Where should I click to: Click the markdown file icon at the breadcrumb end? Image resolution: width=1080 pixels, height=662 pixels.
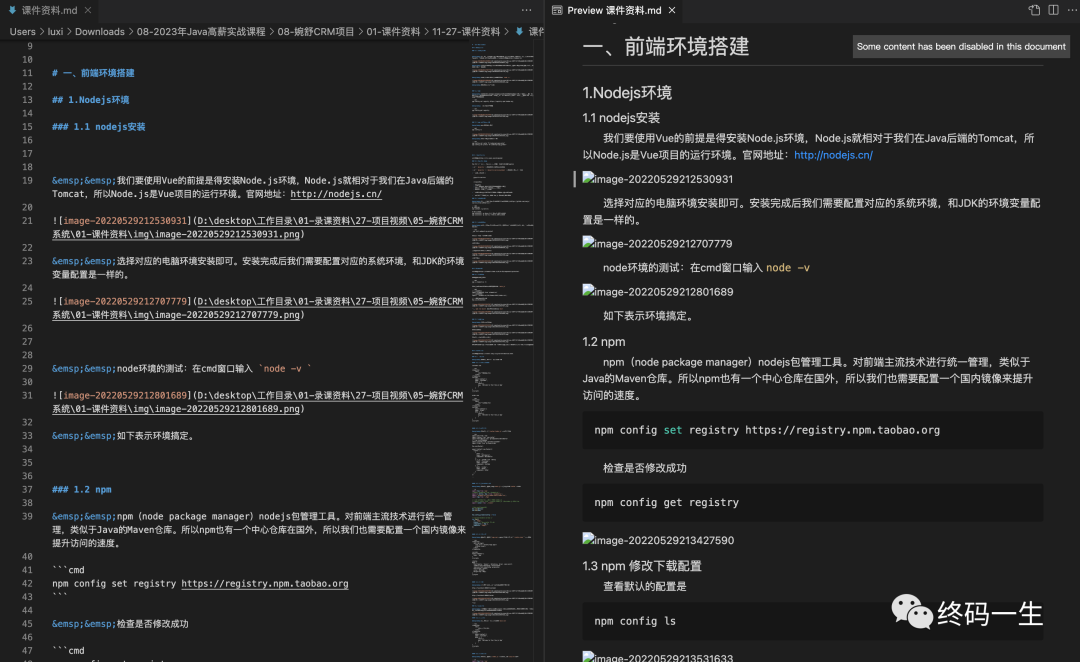coord(519,32)
